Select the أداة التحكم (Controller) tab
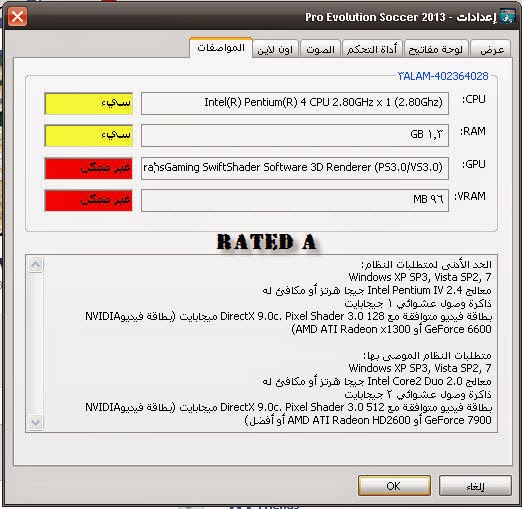The height and width of the screenshot is (509, 522). pos(372,49)
